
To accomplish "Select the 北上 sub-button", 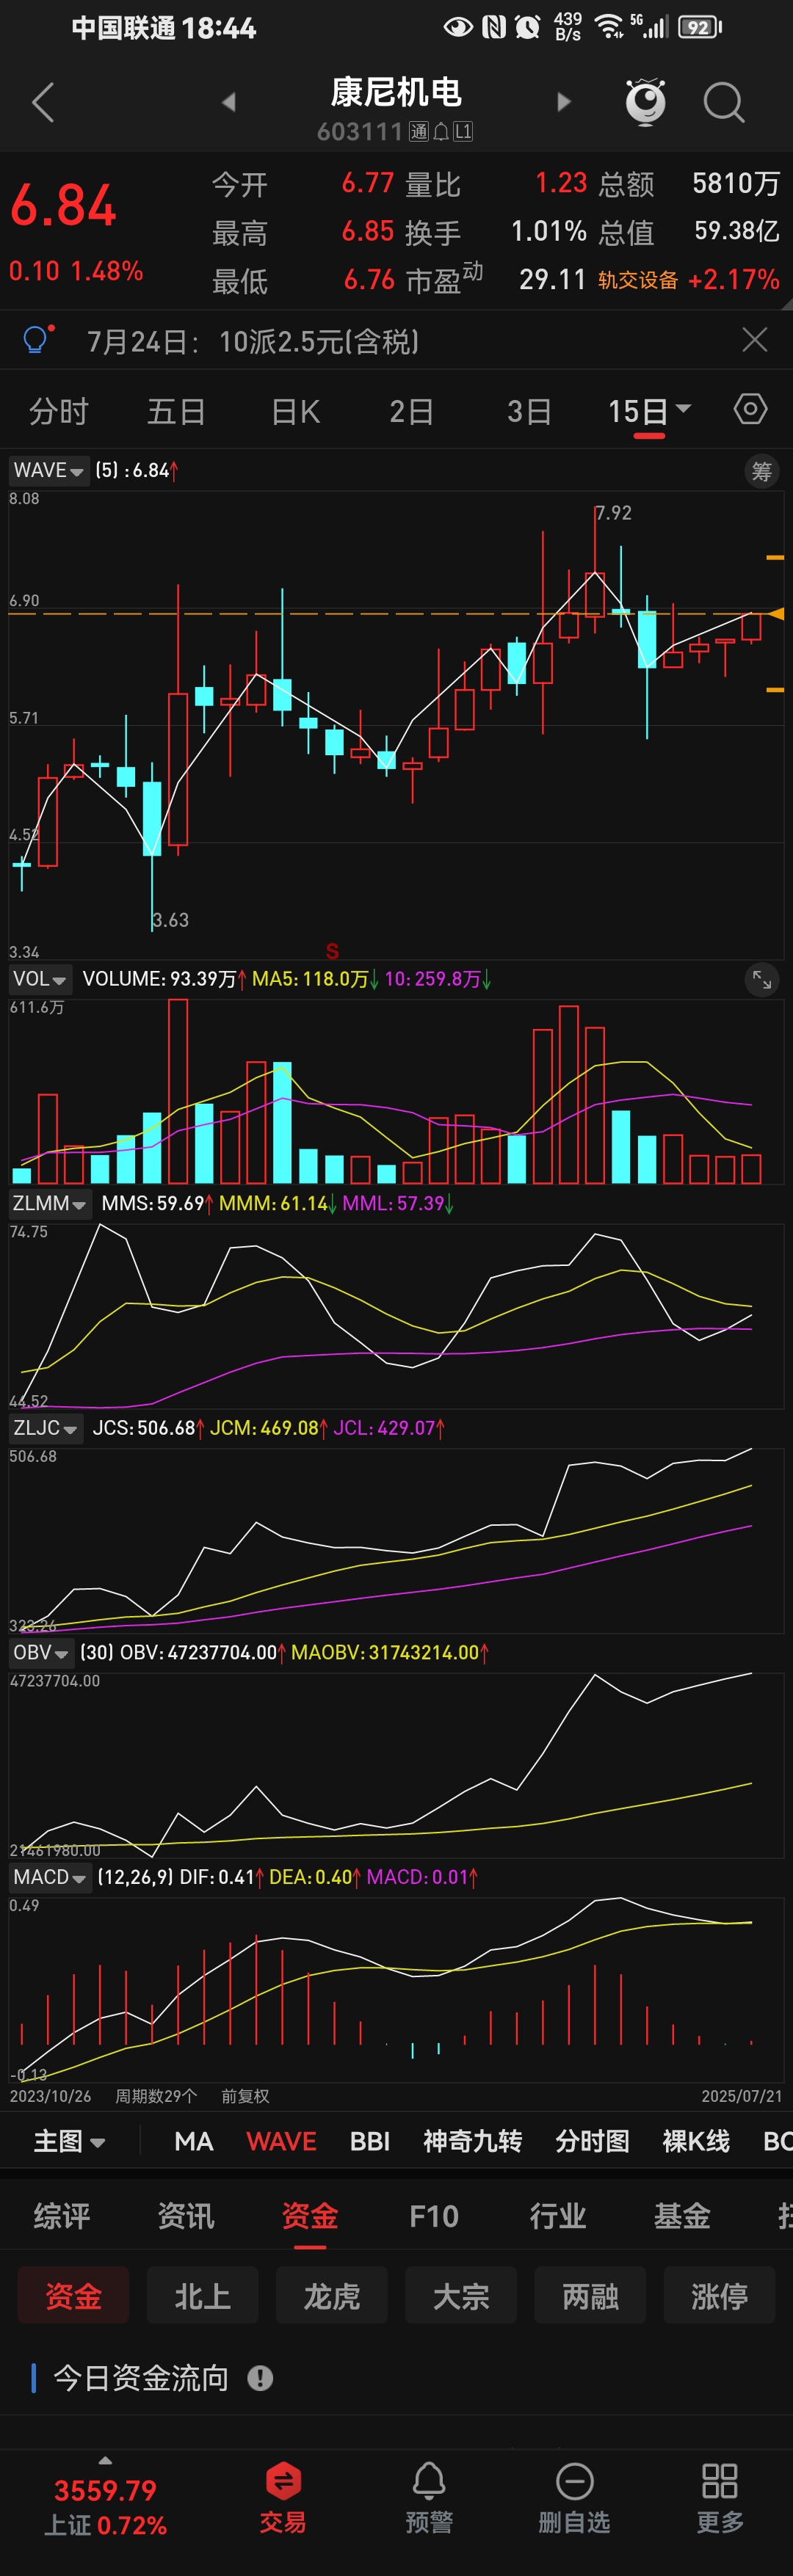I will coord(203,2295).
